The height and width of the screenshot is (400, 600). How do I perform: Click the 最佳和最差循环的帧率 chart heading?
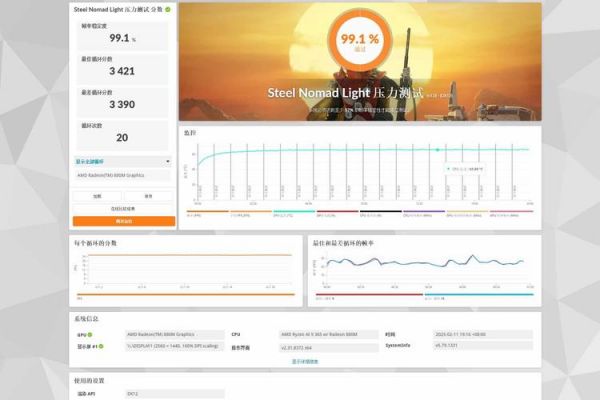(x=343, y=243)
